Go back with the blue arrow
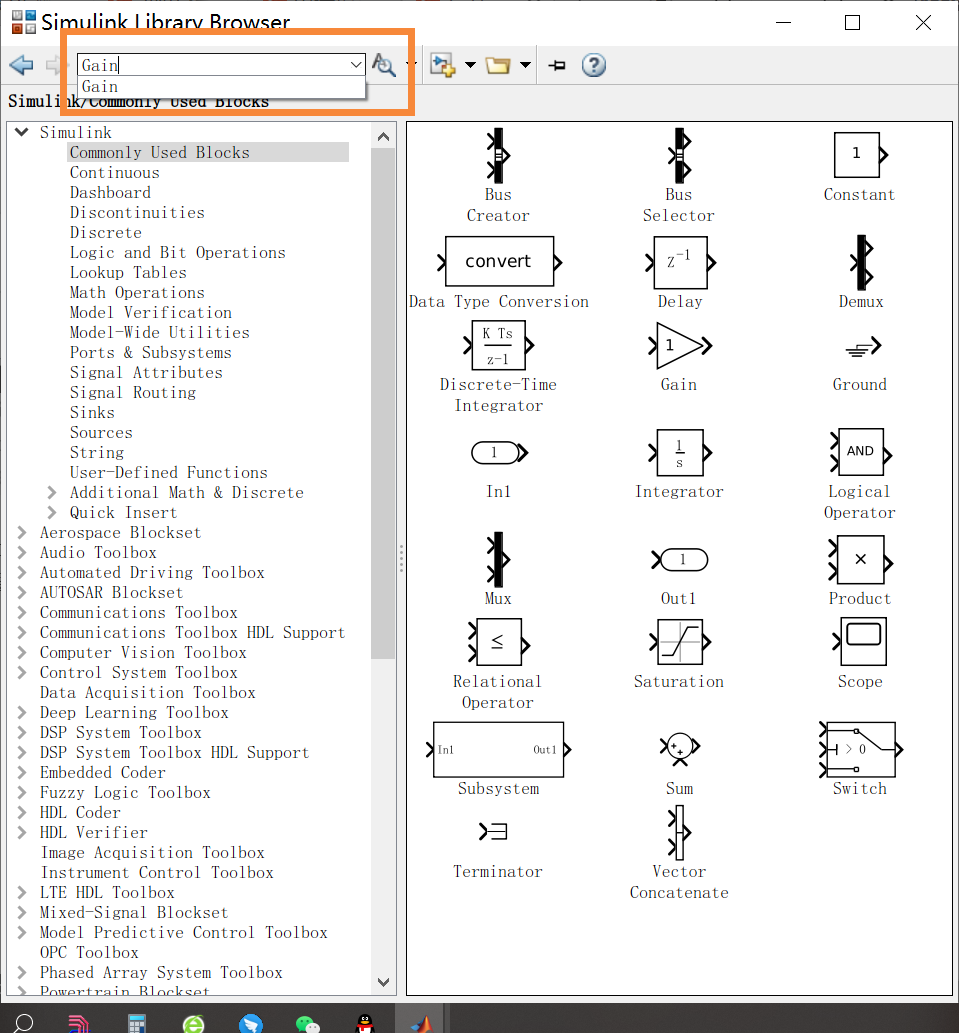The width and height of the screenshot is (959, 1033). [x=22, y=65]
